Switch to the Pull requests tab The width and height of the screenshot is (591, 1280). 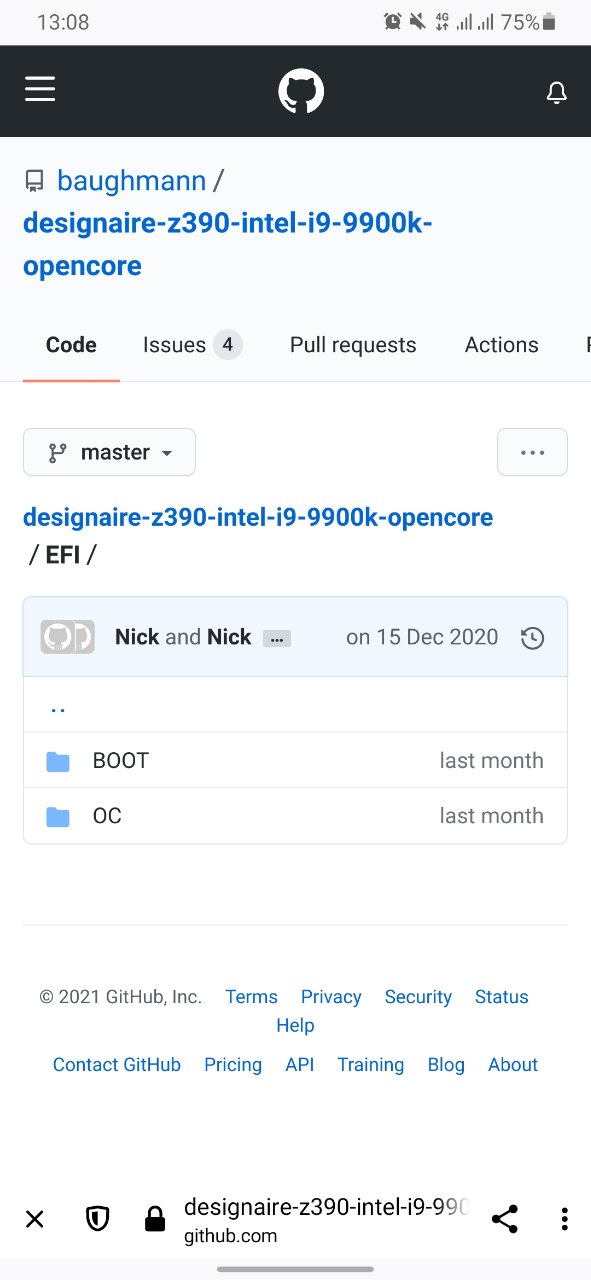353,345
